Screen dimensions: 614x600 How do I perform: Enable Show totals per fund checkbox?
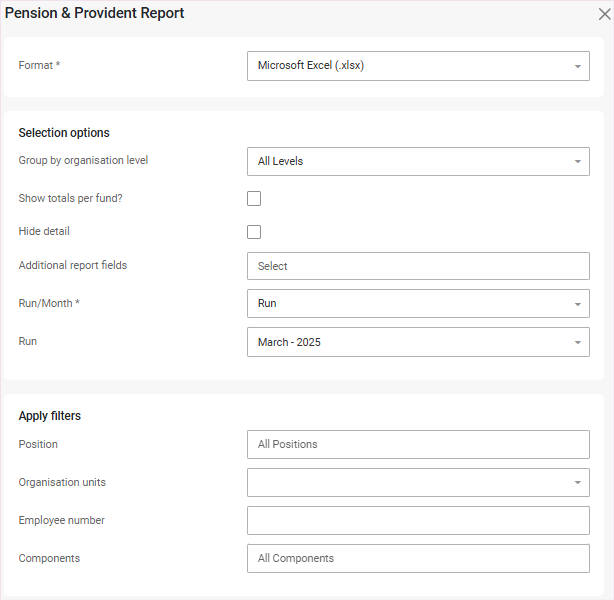[x=254, y=199]
